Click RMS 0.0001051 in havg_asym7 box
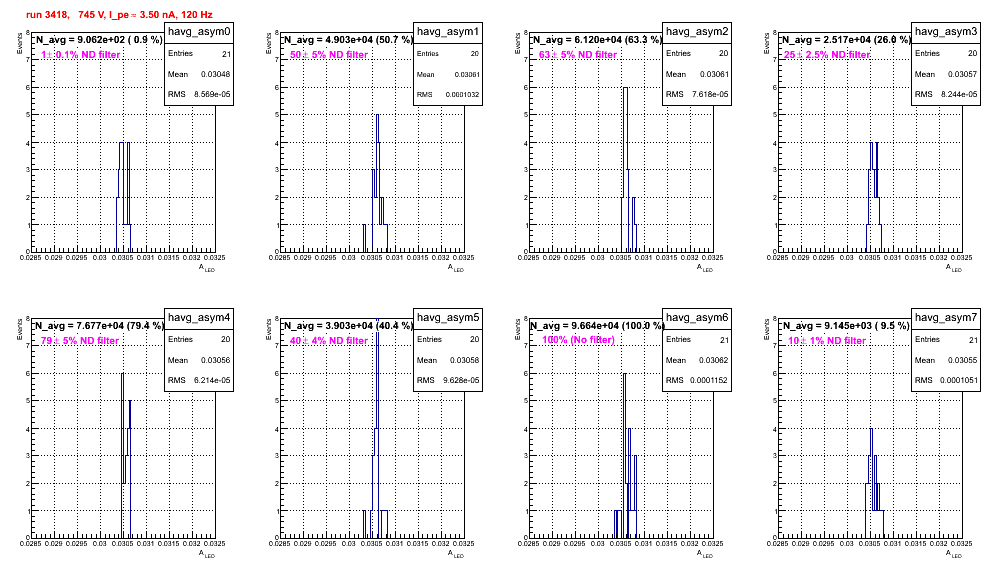The height and width of the screenshot is (572, 996). tap(946, 381)
